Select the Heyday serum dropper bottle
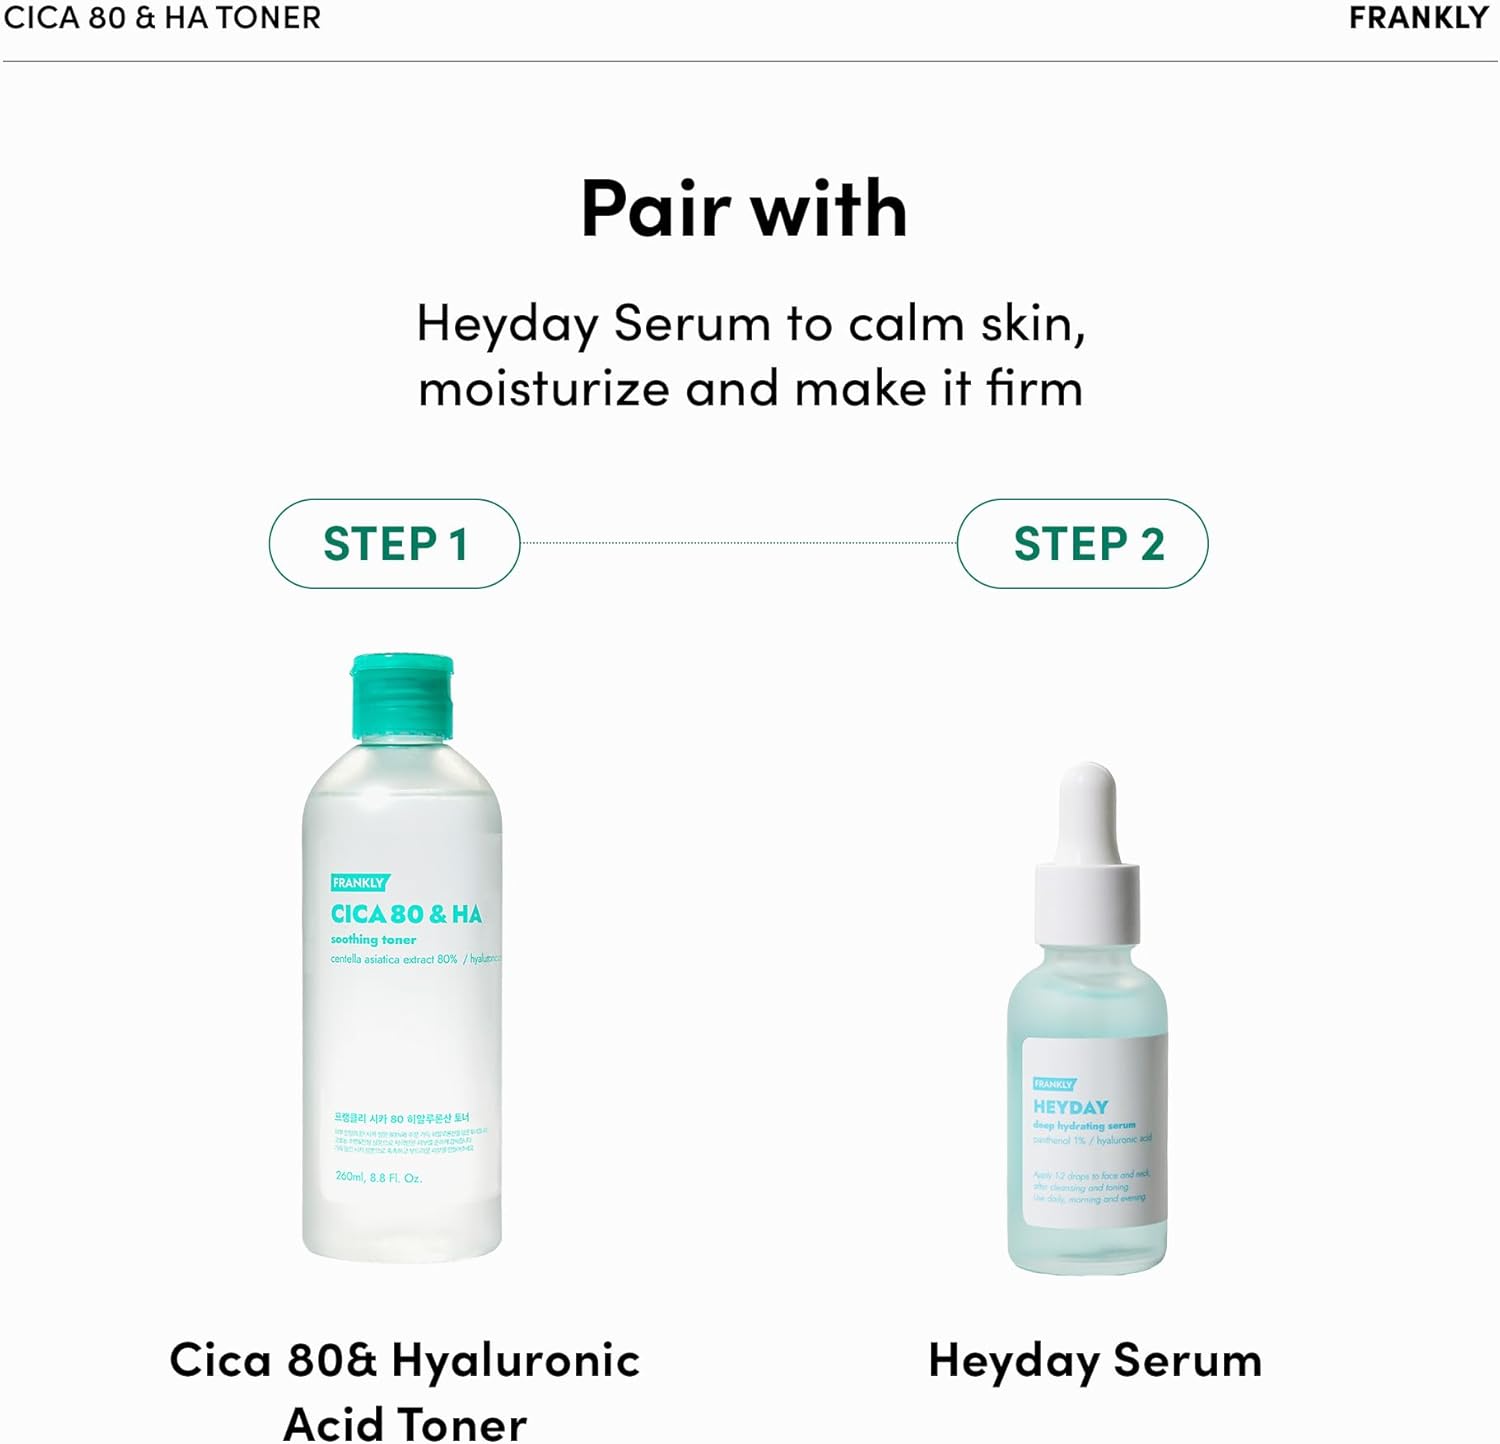This screenshot has height=1444, width=1500. [x=1088, y=1019]
